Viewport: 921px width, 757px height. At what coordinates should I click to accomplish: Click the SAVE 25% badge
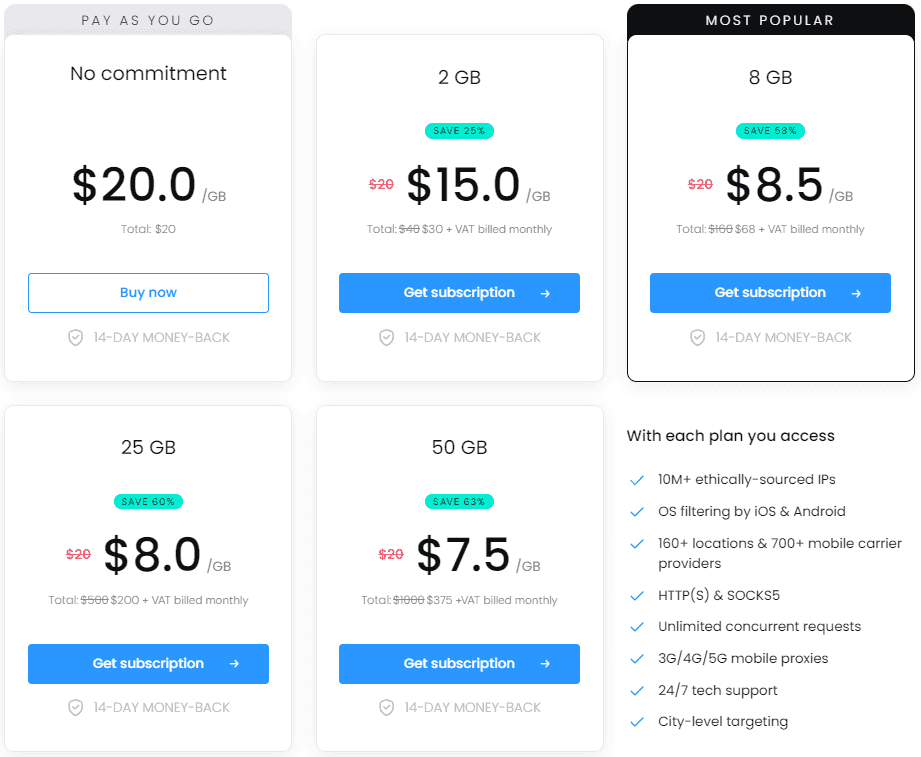(459, 131)
